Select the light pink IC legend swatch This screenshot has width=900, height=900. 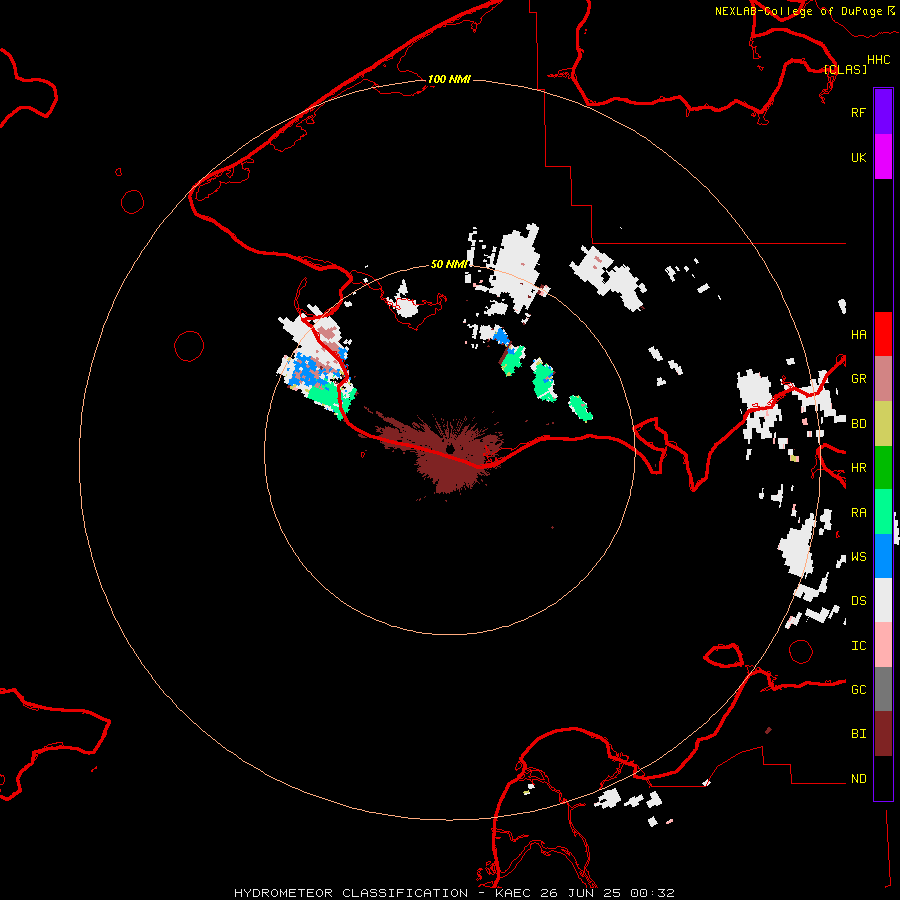coord(883,645)
